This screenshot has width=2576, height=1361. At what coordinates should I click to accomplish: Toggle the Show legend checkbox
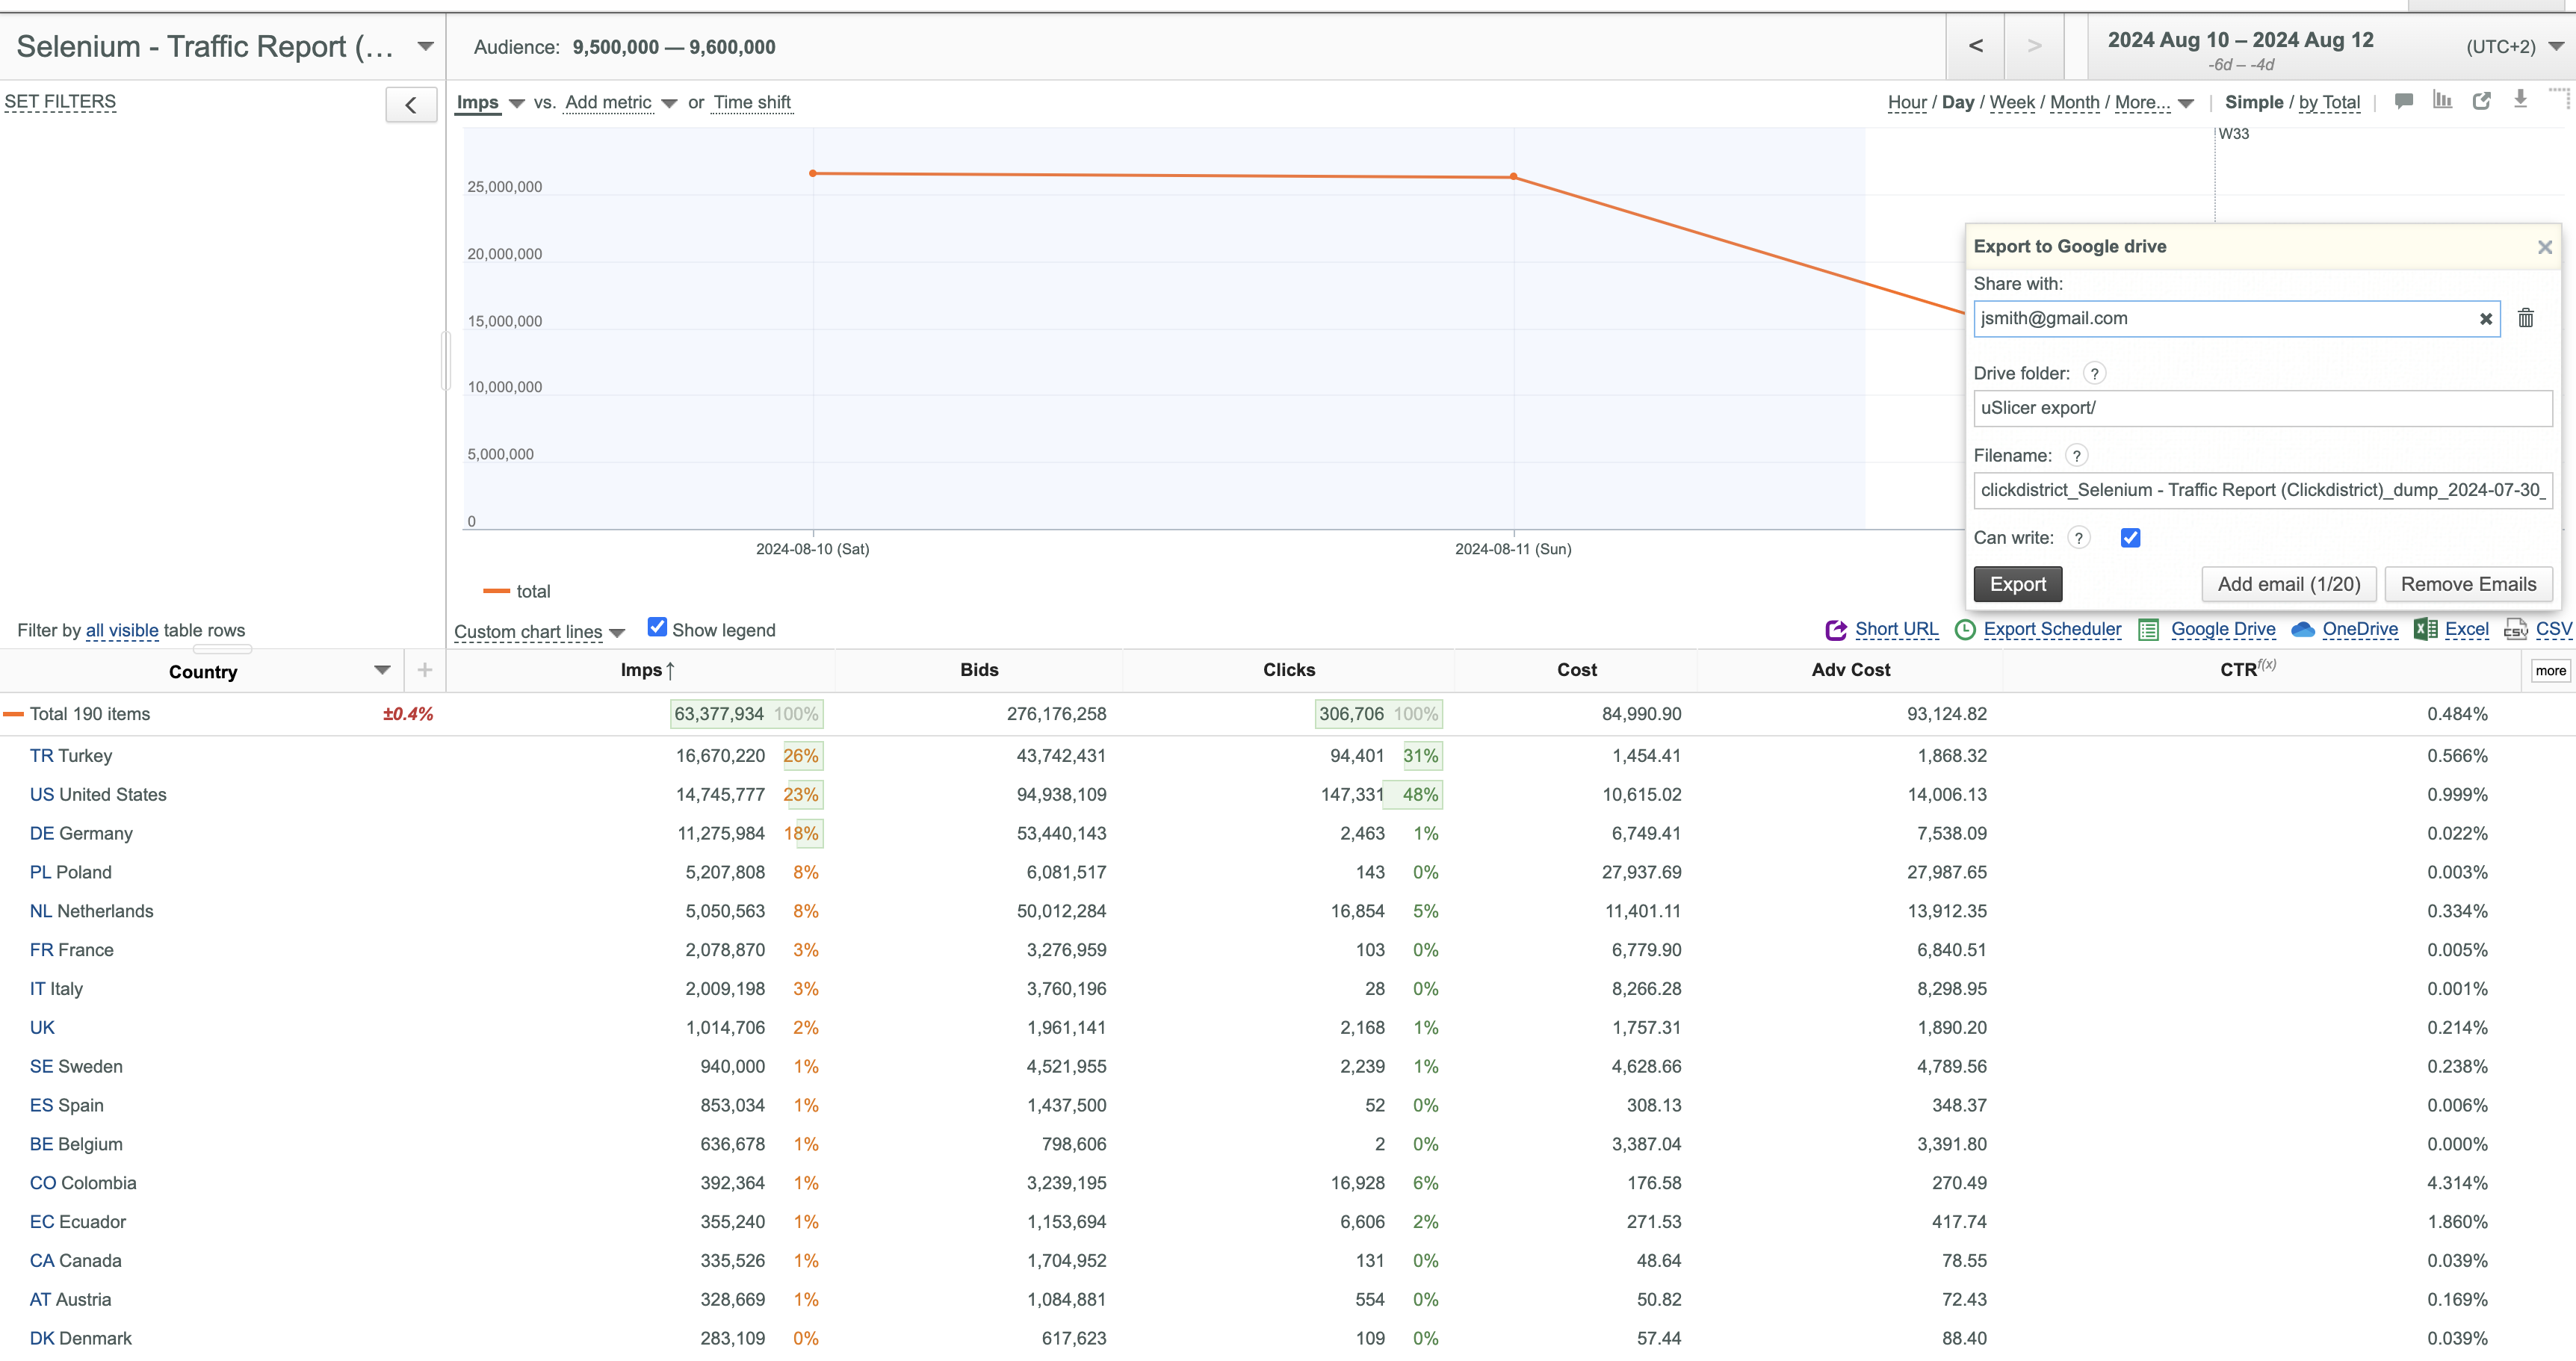coord(657,627)
